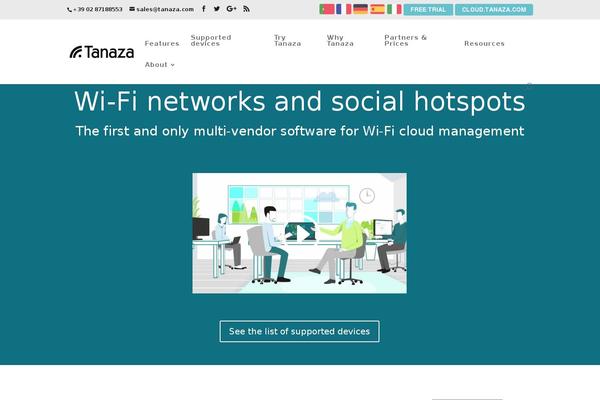
Task: Switch language with the Italian flag
Action: coord(394,9)
